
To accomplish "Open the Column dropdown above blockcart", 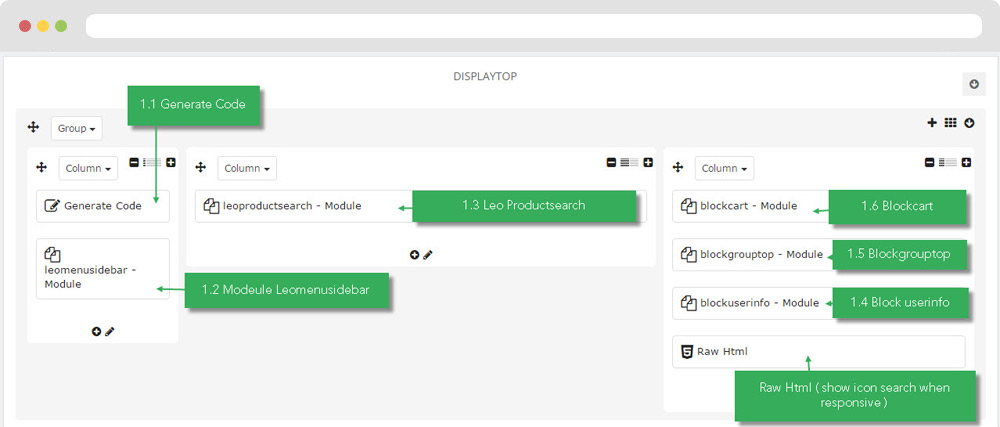I will click(724, 168).
